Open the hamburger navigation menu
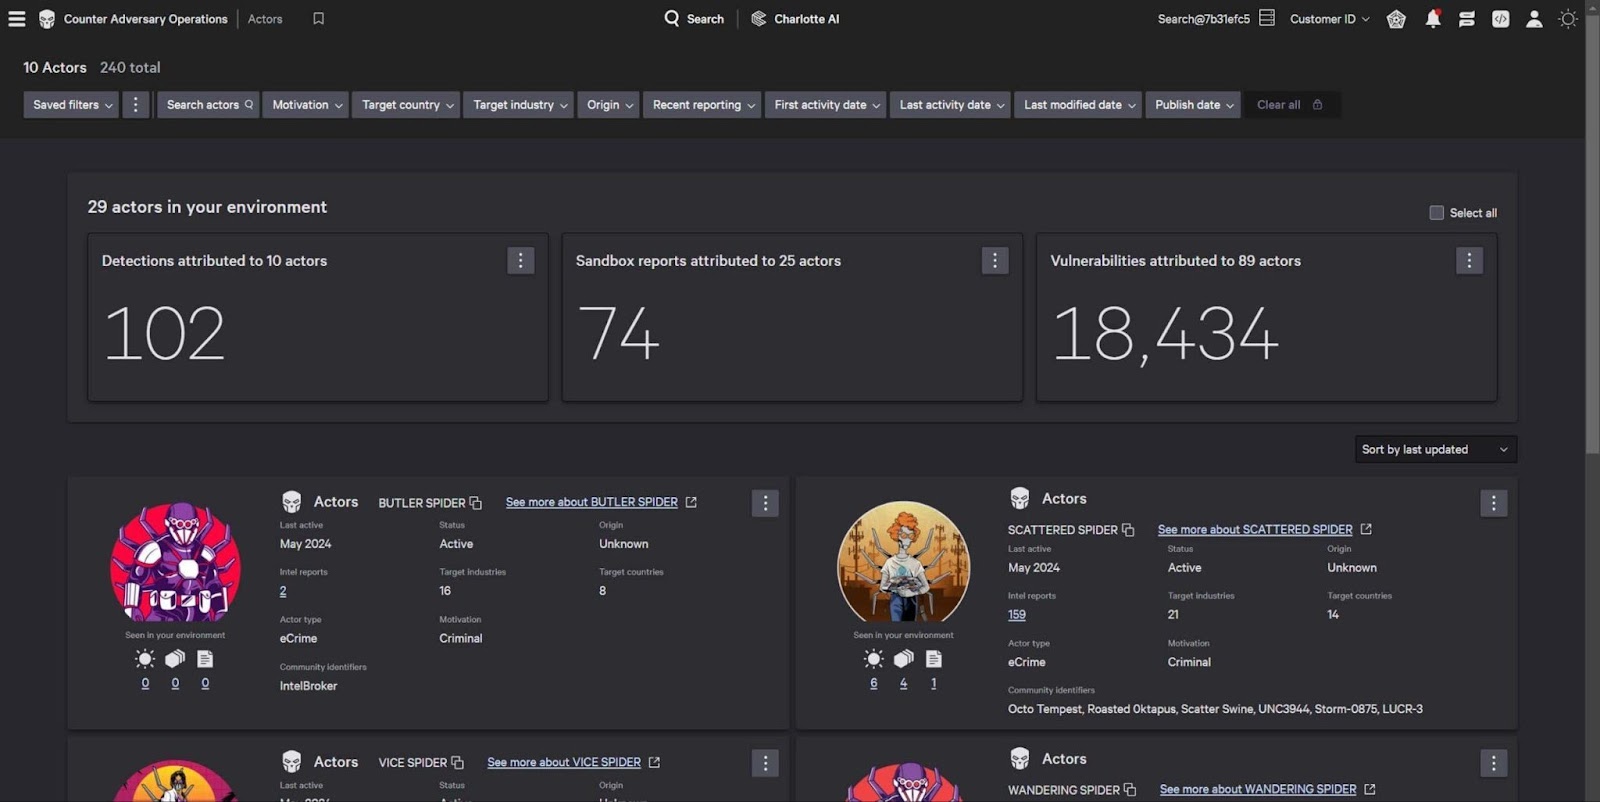 click(x=17, y=19)
